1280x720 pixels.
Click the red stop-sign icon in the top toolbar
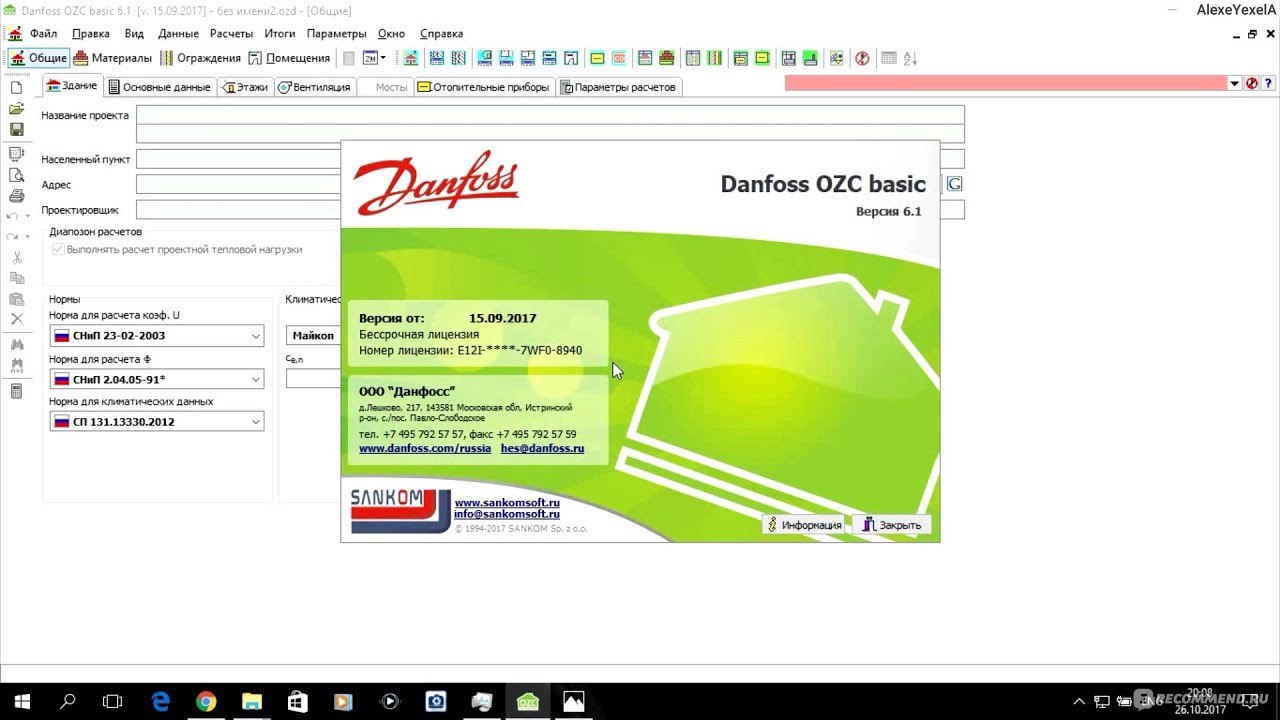coord(862,58)
